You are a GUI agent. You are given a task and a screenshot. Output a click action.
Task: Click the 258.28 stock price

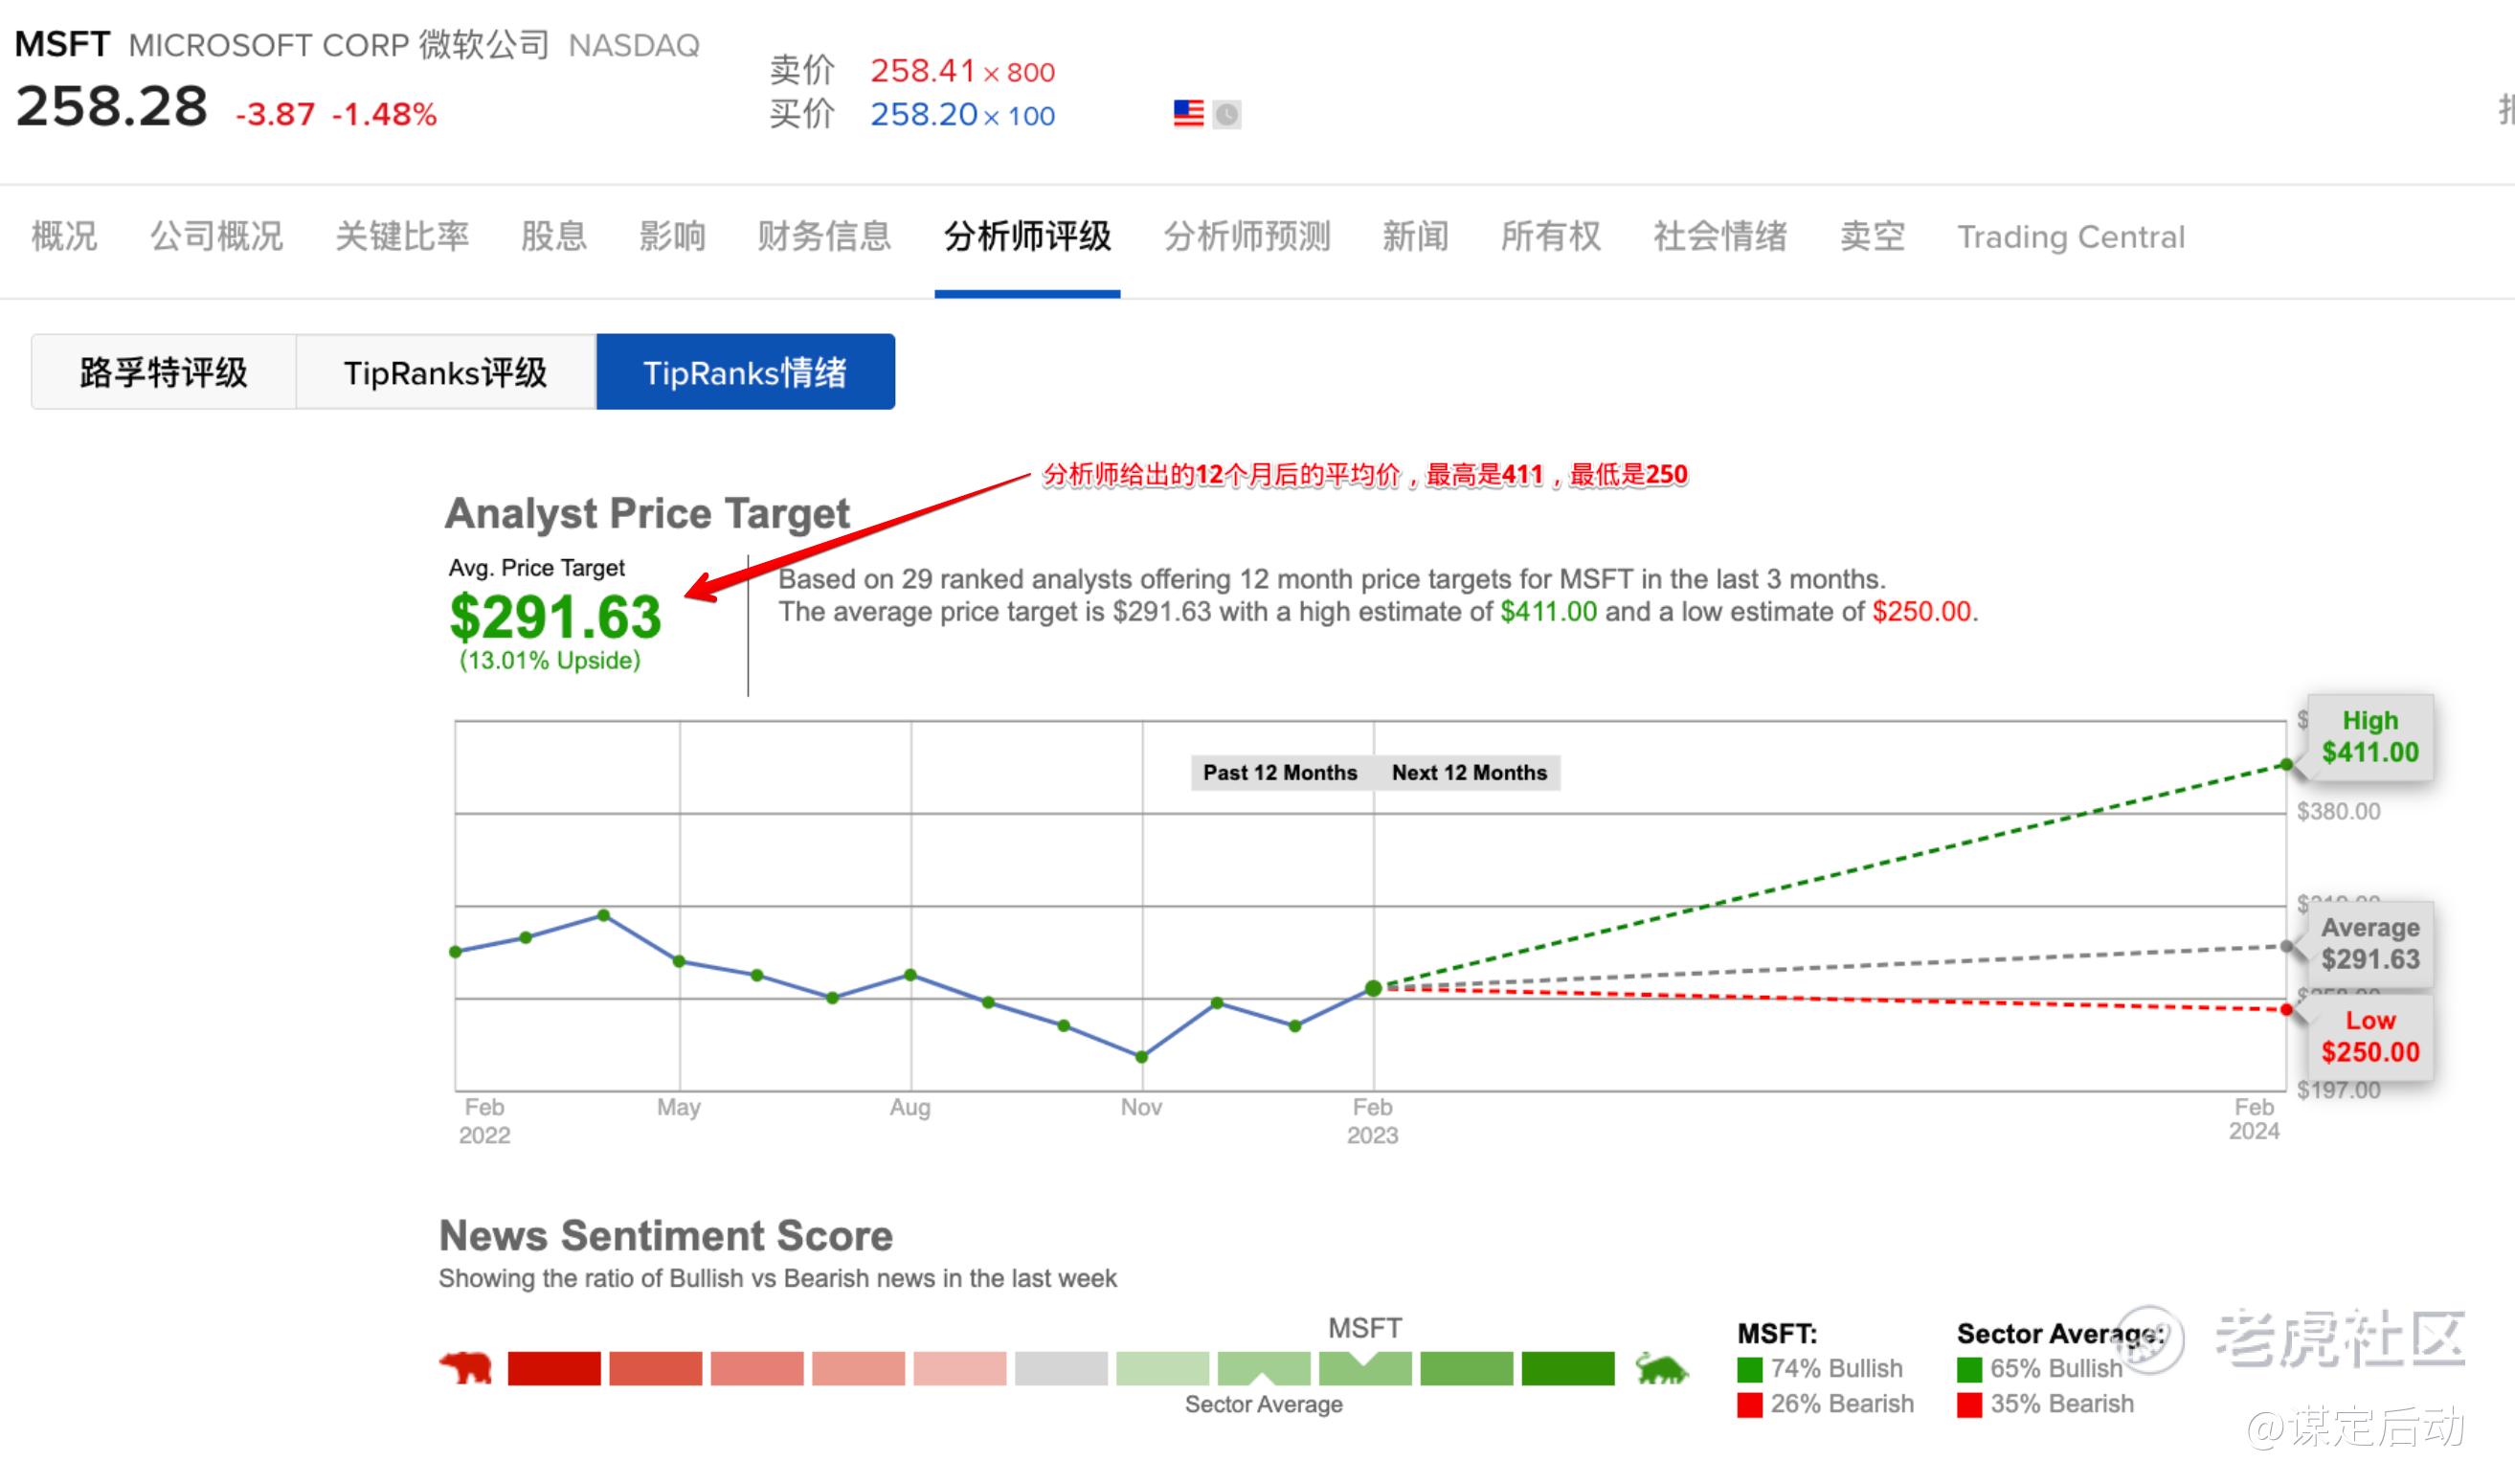coord(112,106)
